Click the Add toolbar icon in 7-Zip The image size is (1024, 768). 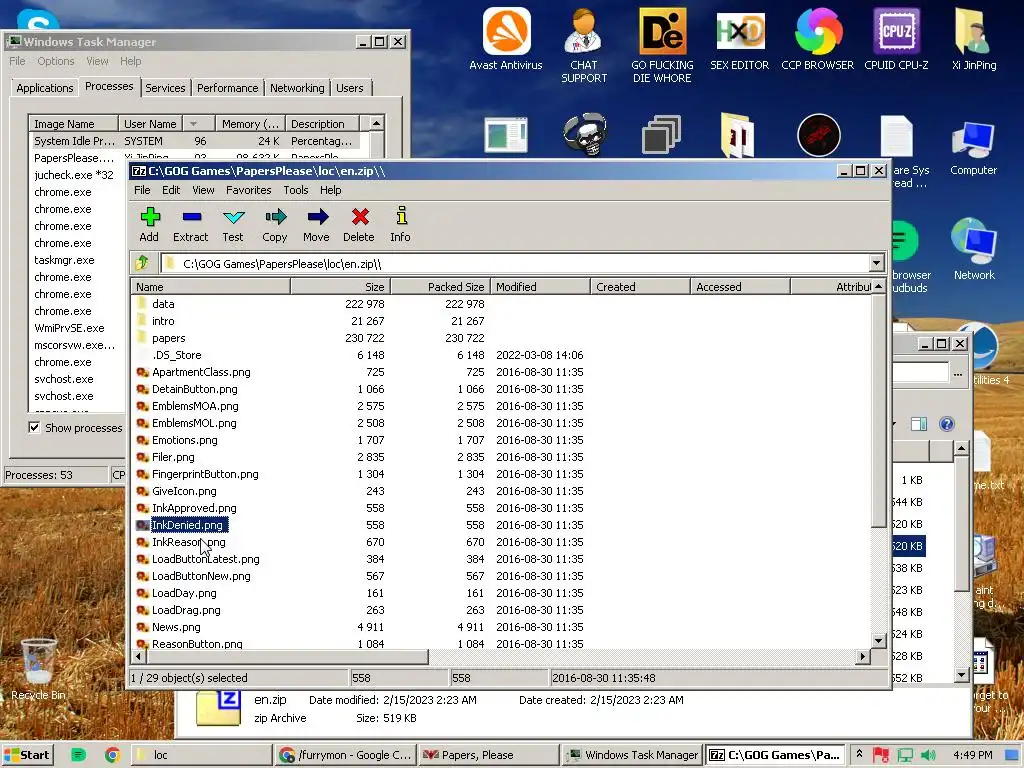150,224
